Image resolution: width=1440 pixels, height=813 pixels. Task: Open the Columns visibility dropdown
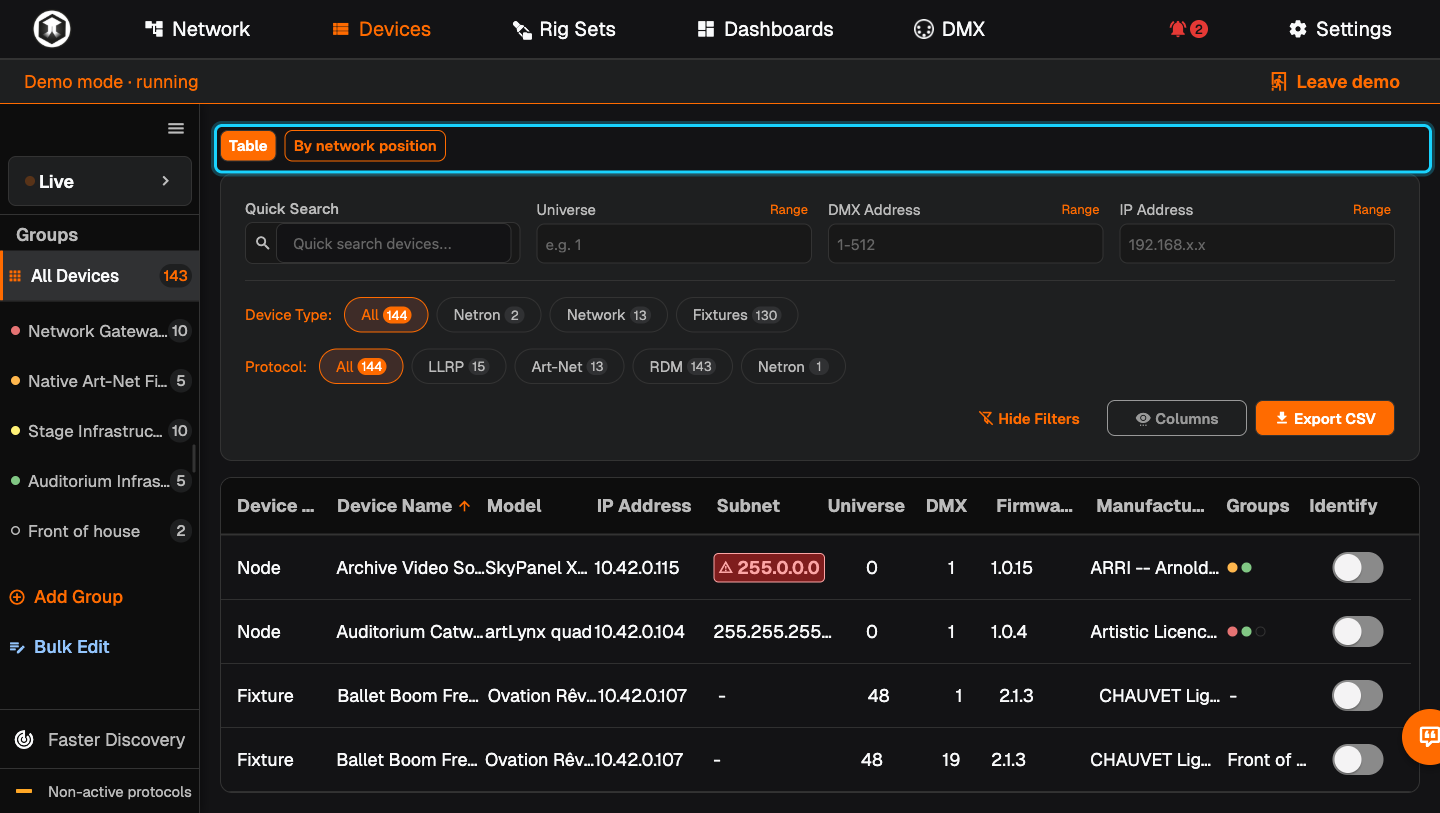tap(1177, 419)
